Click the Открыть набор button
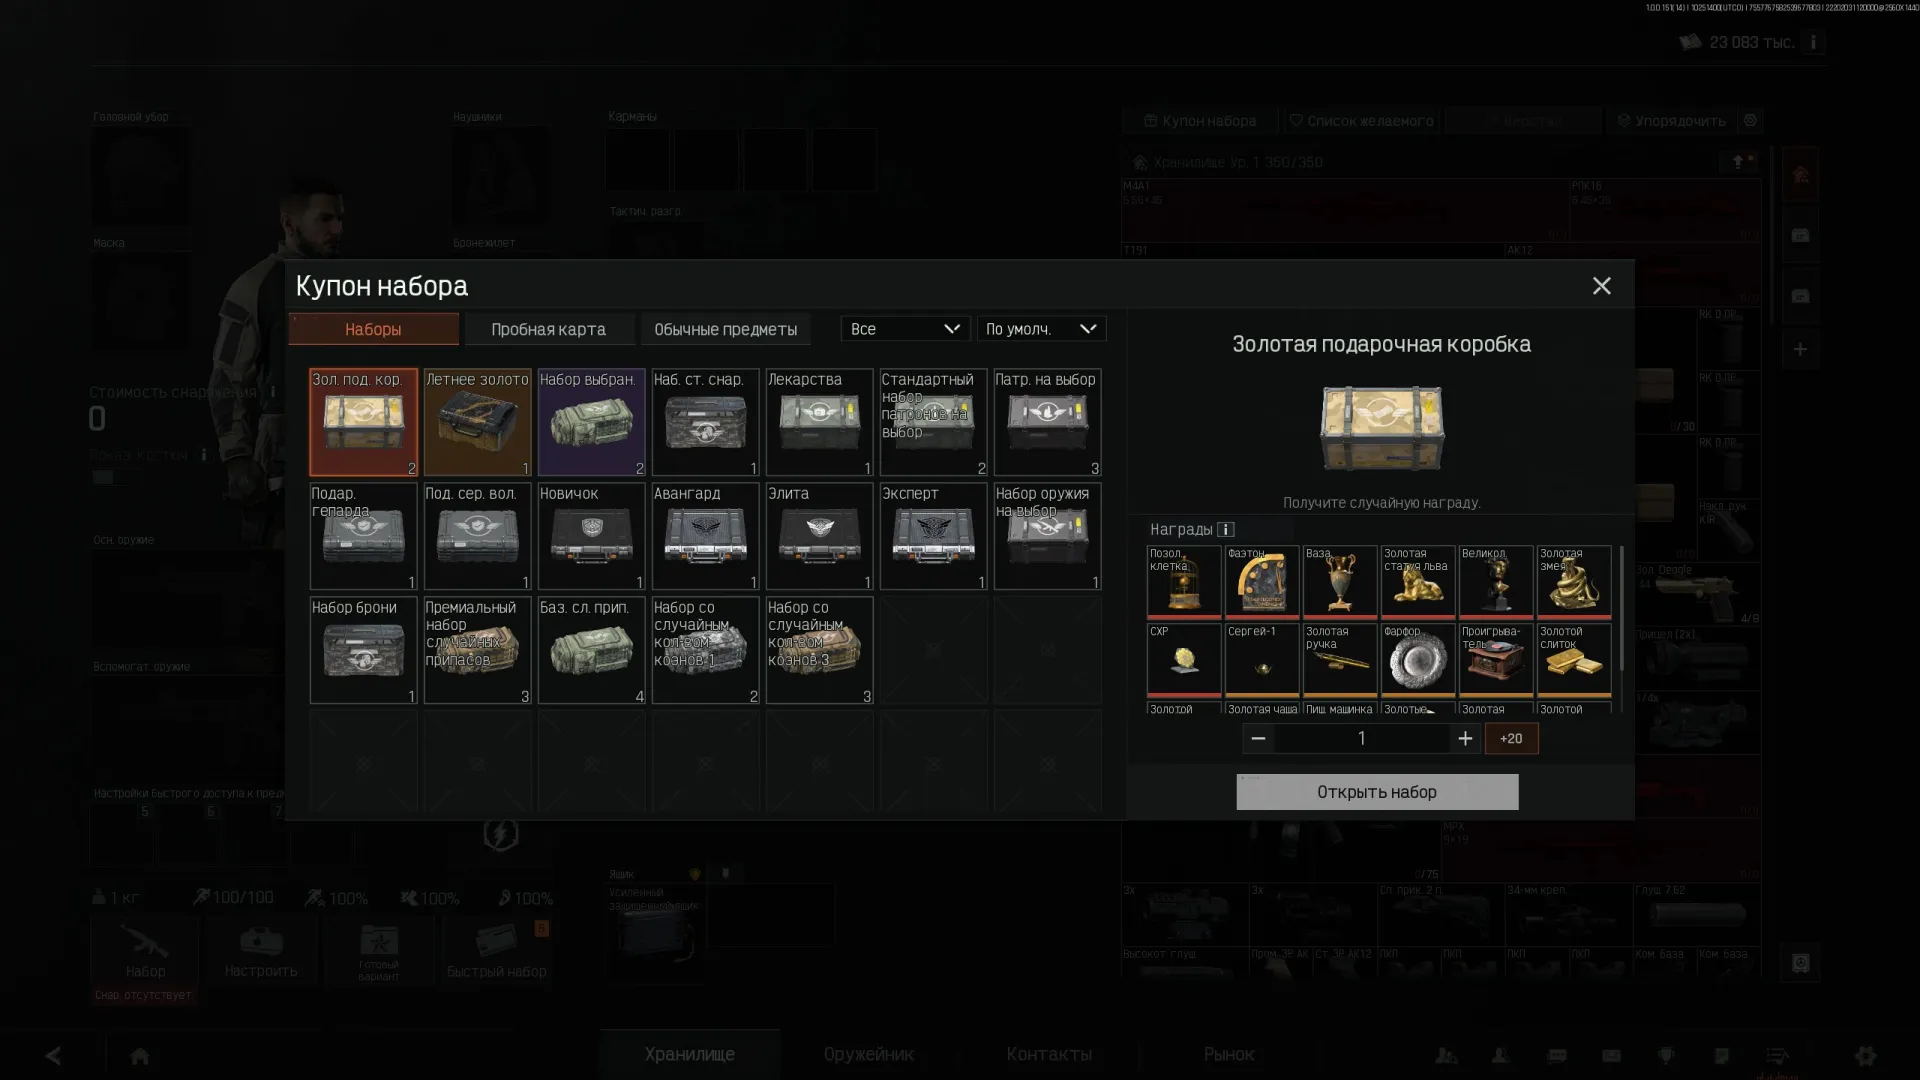 pos(1377,792)
